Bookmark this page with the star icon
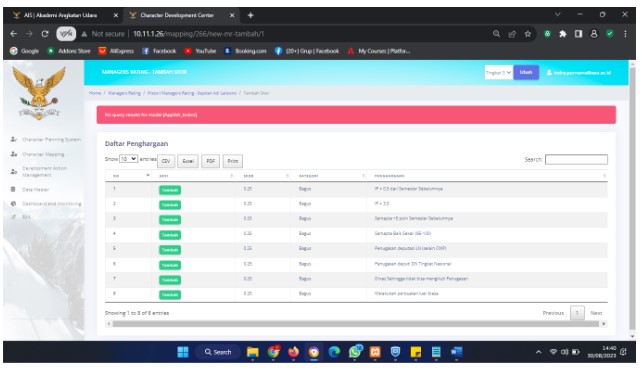This screenshot has width=642, height=375. coord(528,34)
